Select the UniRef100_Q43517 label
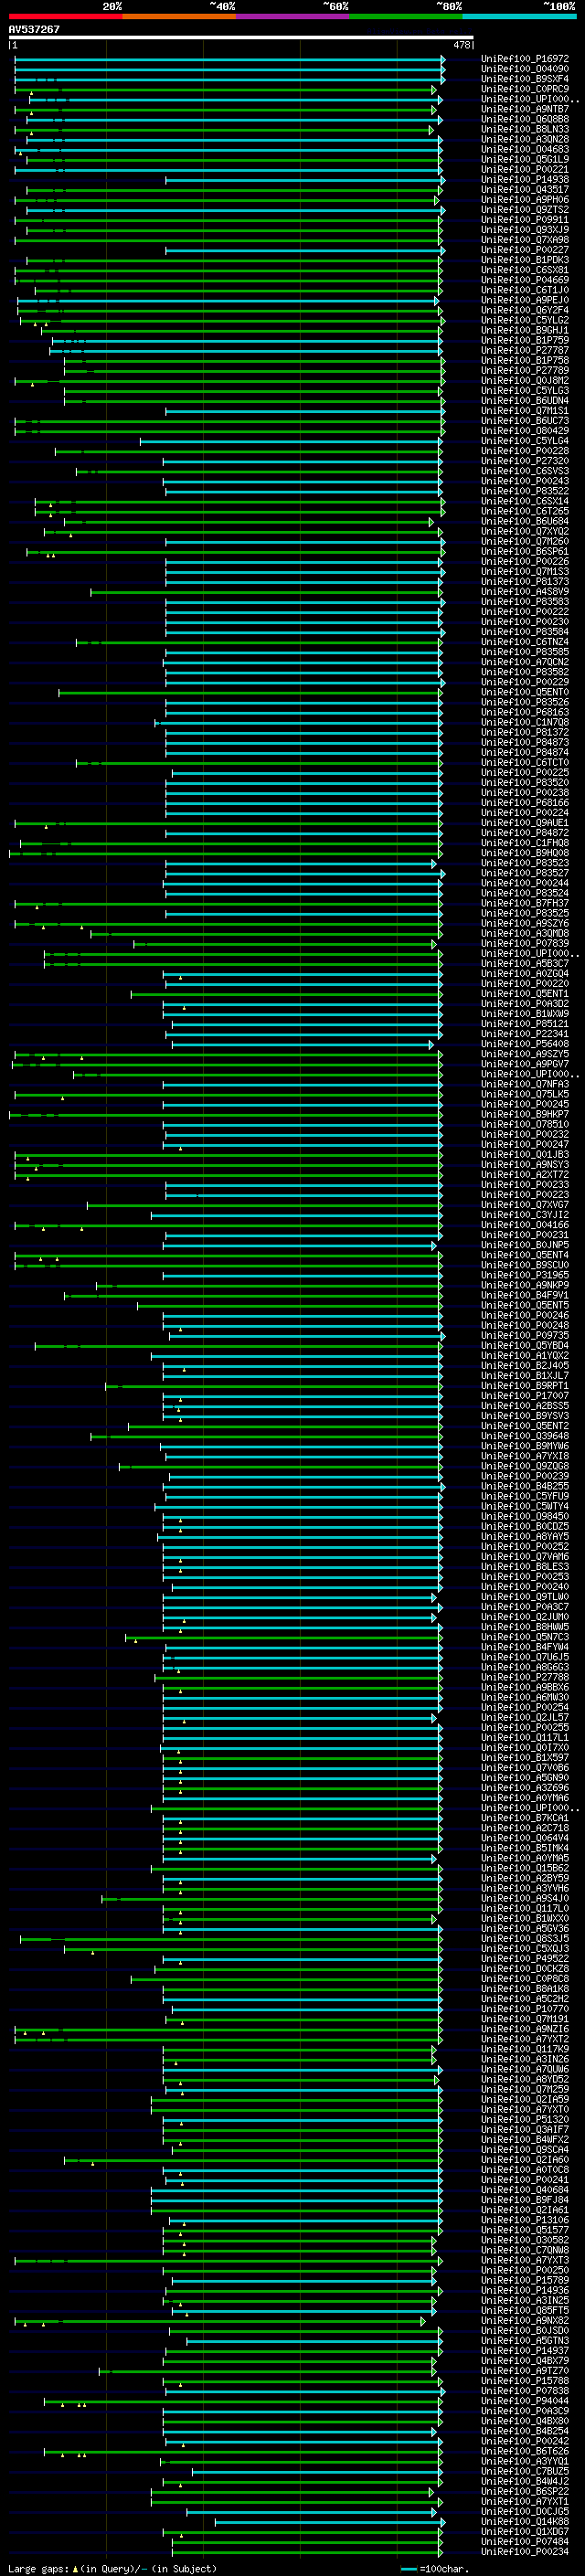Viewport: 585px width, 2576px height. pos(525,190)
